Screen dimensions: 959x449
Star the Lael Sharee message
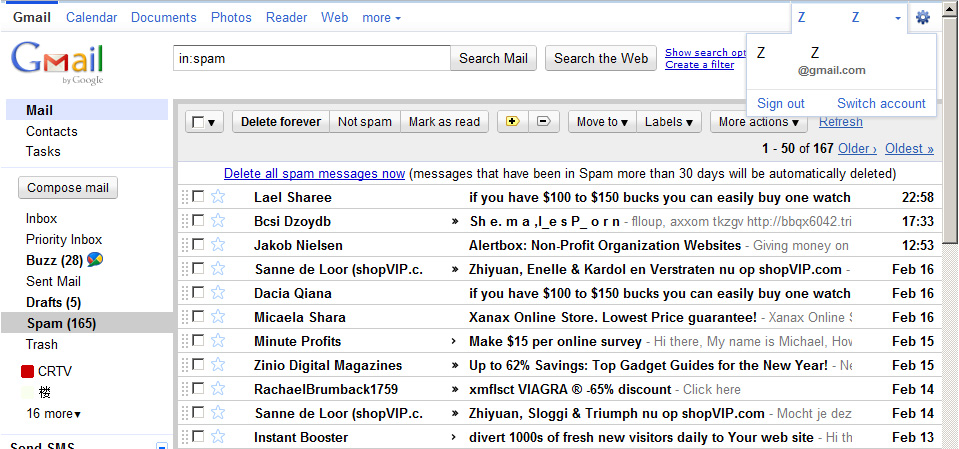pyautogui.click(x=218, y=197)
